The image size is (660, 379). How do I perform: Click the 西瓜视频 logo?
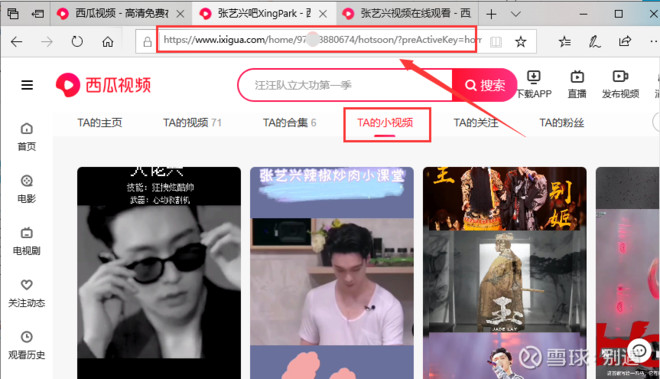[x=104, y=85]
